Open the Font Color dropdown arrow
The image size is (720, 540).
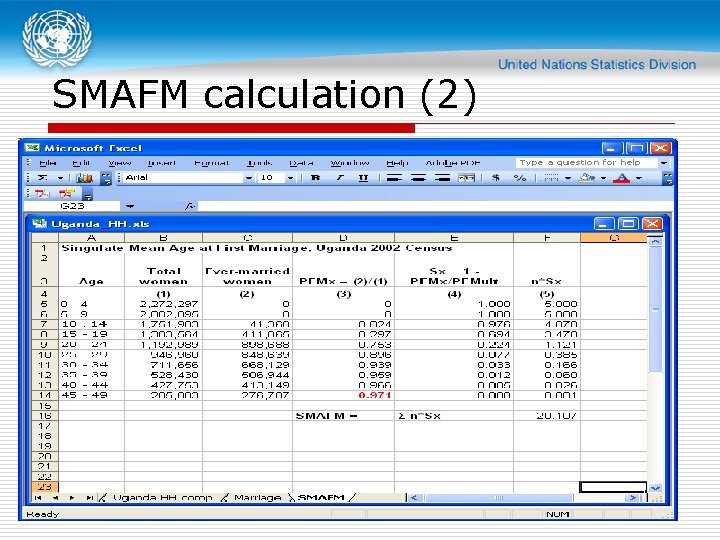(639, 178)
